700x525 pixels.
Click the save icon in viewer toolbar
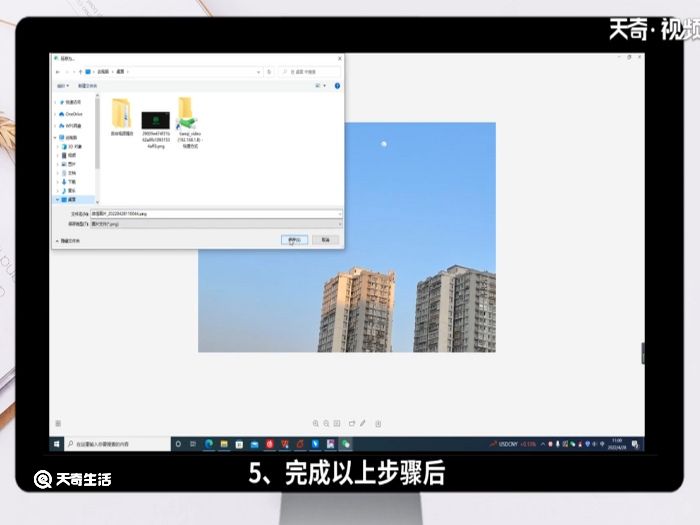(378, 423)
